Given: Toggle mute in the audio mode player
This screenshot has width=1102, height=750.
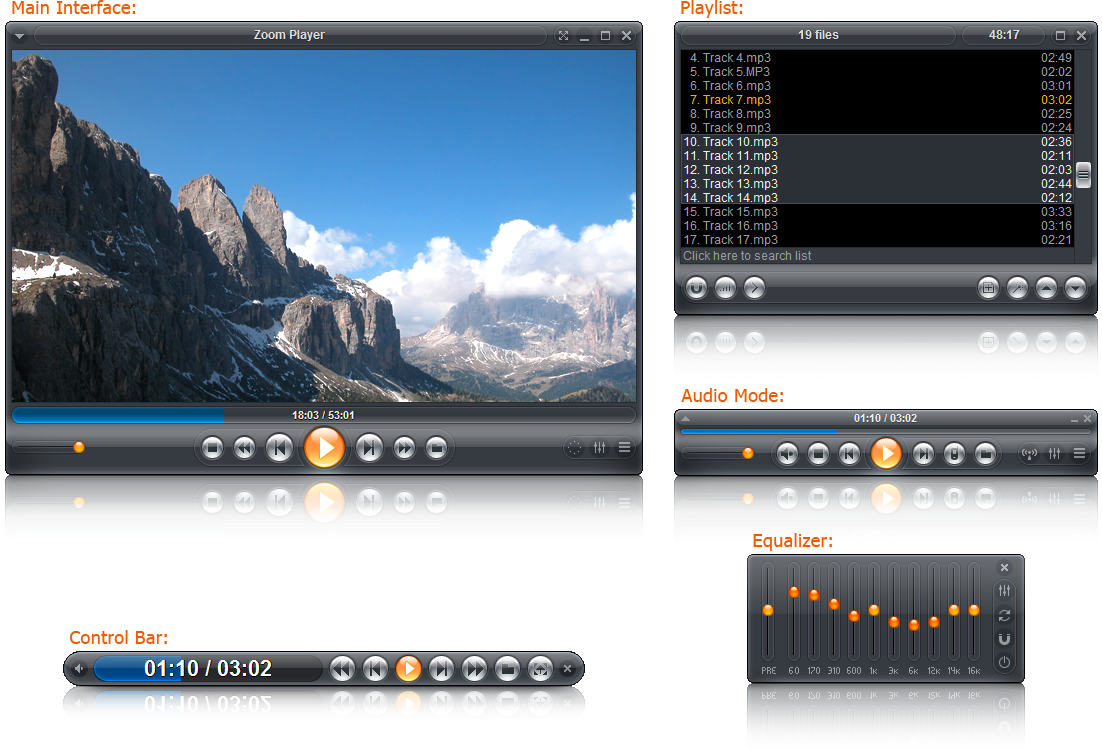Looking at the screenshot, I should point(787,454).
